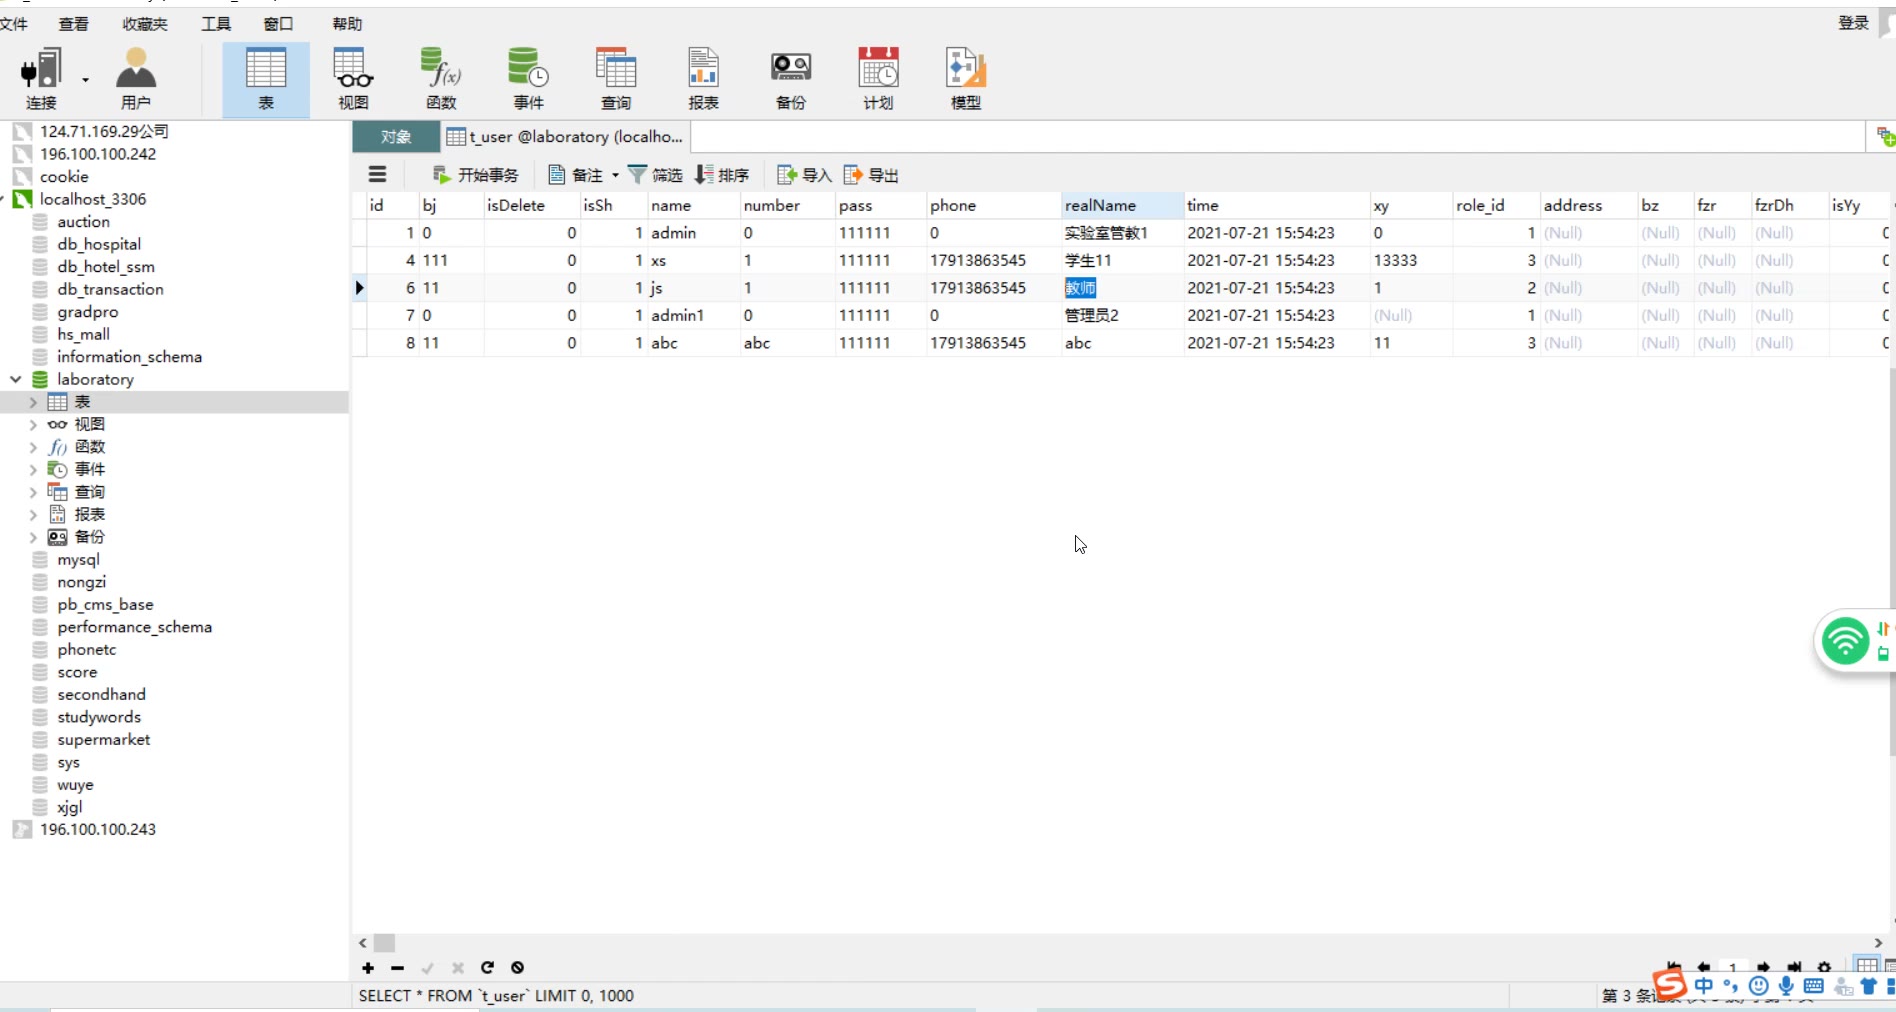Click the 排序 sort button
1896x1012 pixels.
point(721,175)
